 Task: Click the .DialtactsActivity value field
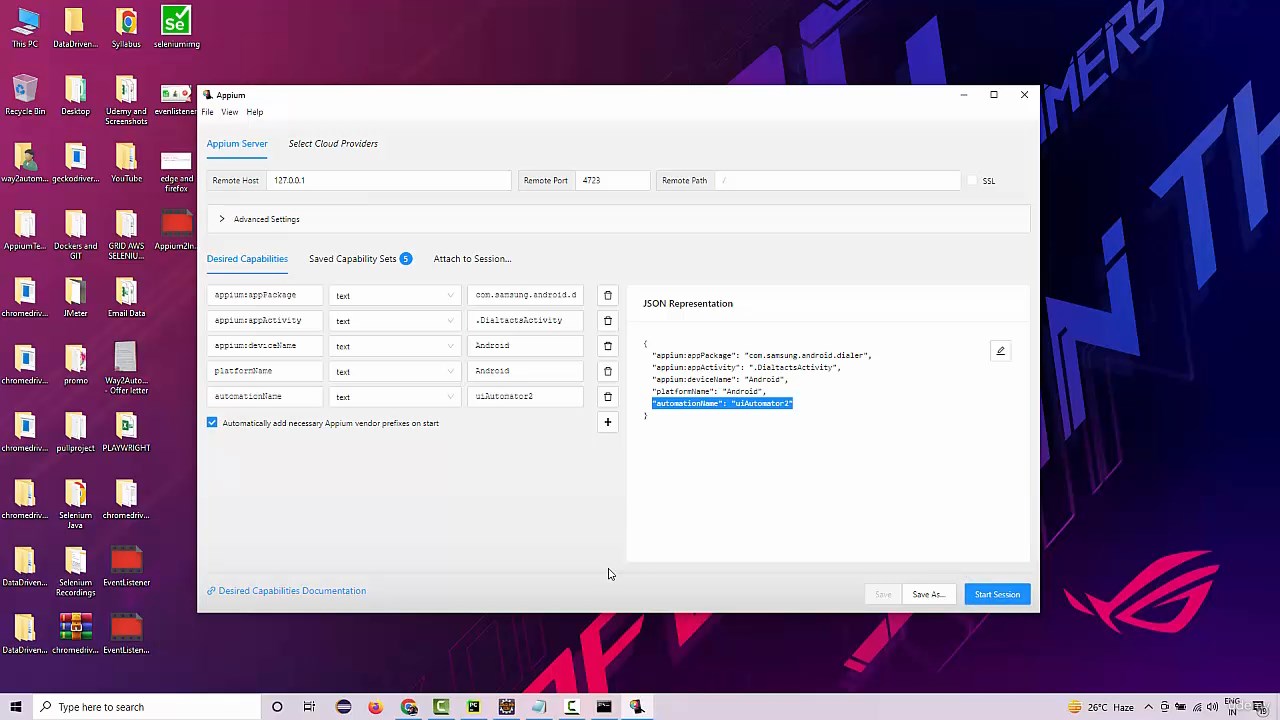point(527,320)
